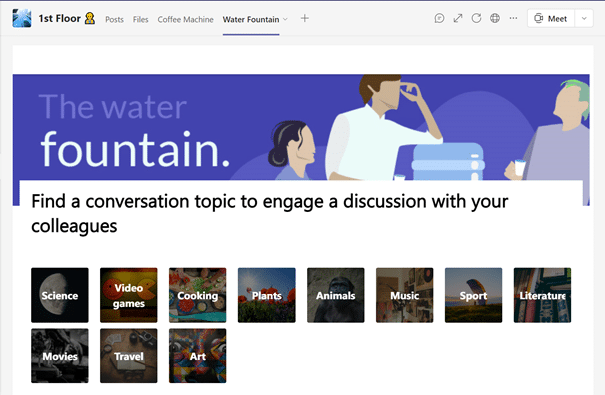Open the Literature topic tile
The height and width of the screenshot is (395, 605).
542,295
